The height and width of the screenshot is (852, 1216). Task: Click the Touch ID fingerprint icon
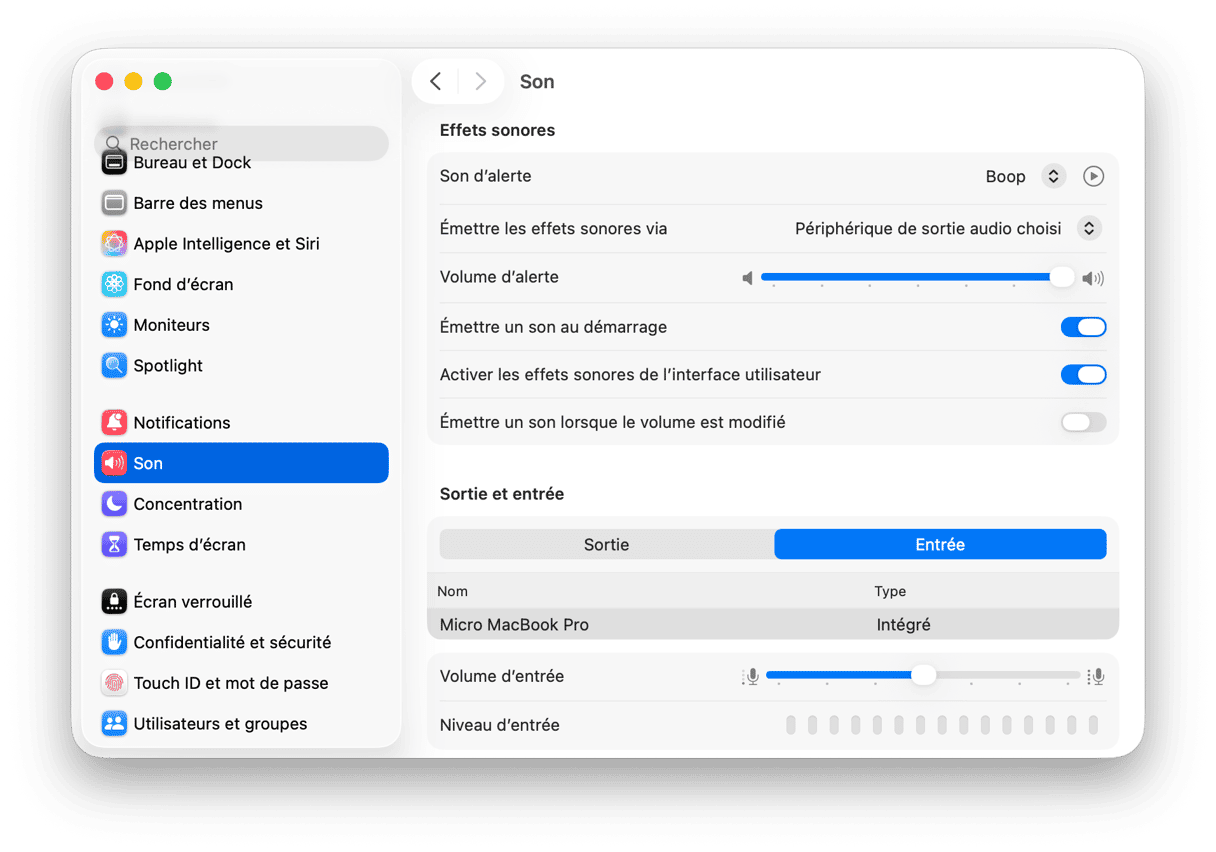(x=114, y=684)
